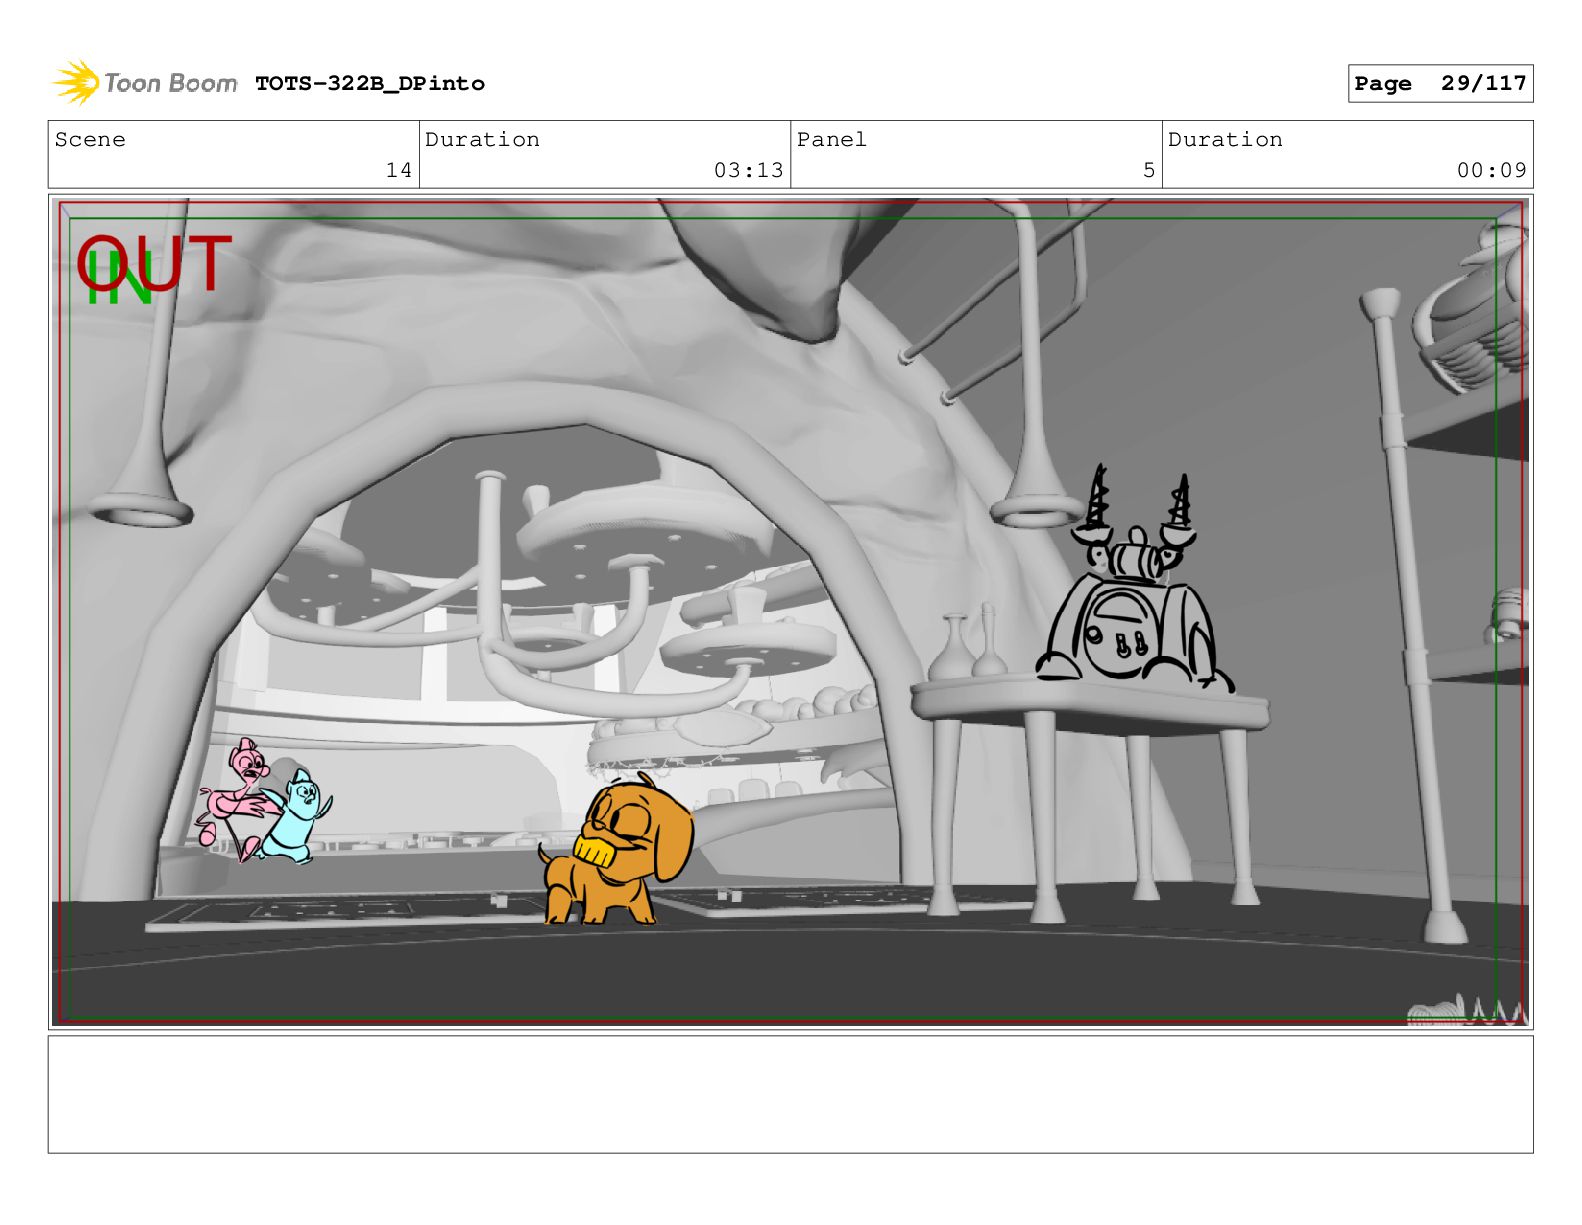Click the panel duration value 00:09

(x=1491, y=170)
